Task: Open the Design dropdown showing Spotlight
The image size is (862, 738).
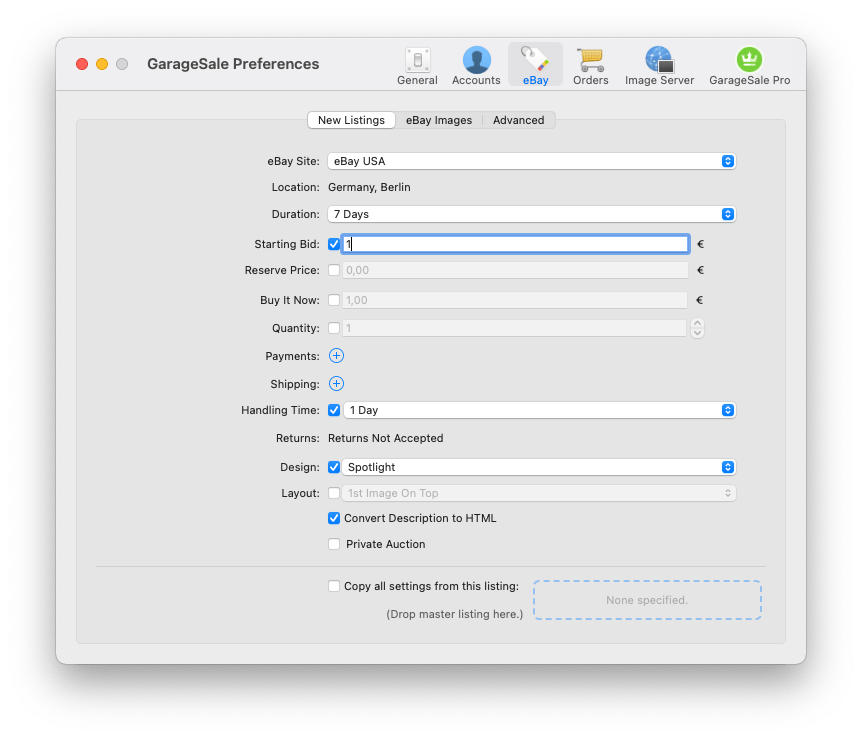Action: 539,467
